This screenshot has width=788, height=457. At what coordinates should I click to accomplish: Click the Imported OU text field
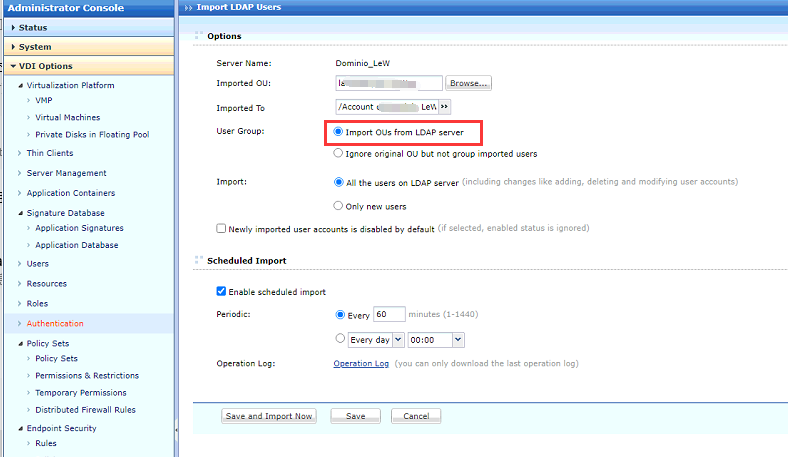click(389, 83)
